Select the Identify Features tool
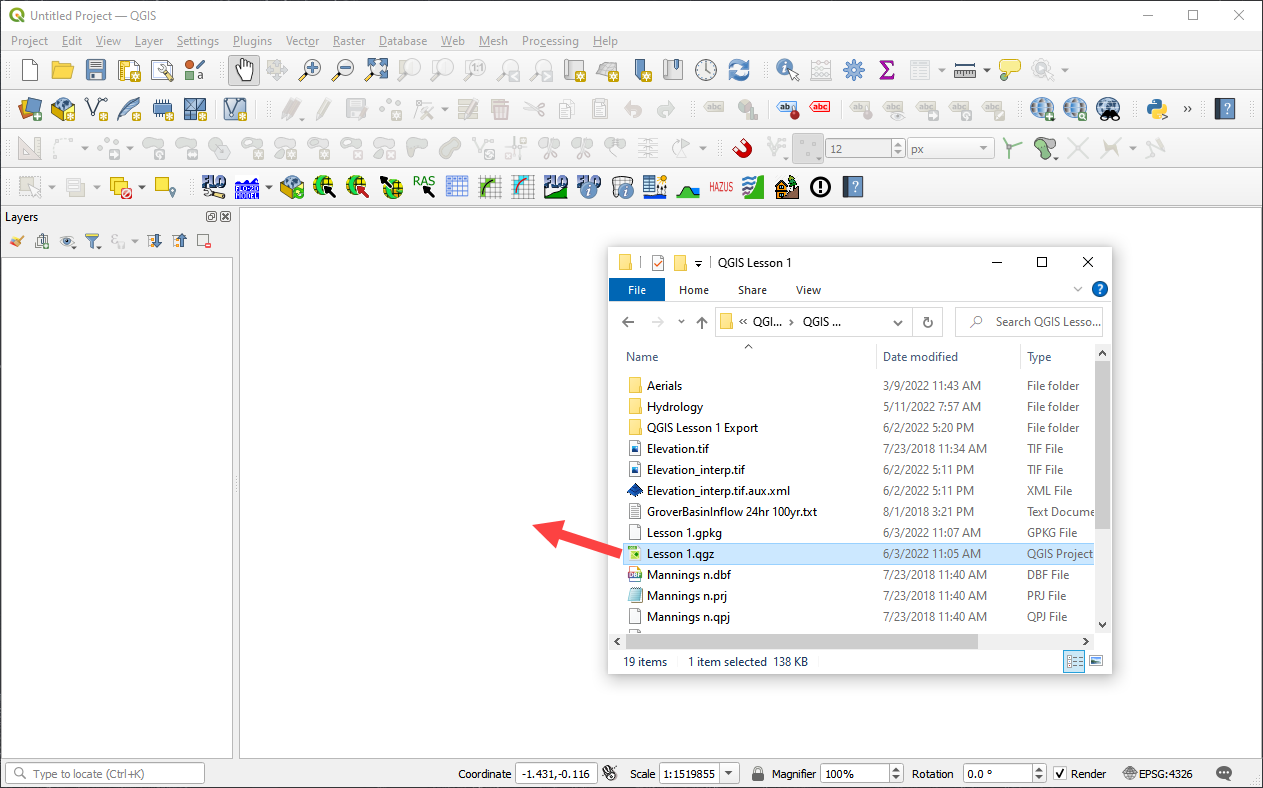Image resolution: width=1263 pixels, height=788 pixels. tap(787, 70)
